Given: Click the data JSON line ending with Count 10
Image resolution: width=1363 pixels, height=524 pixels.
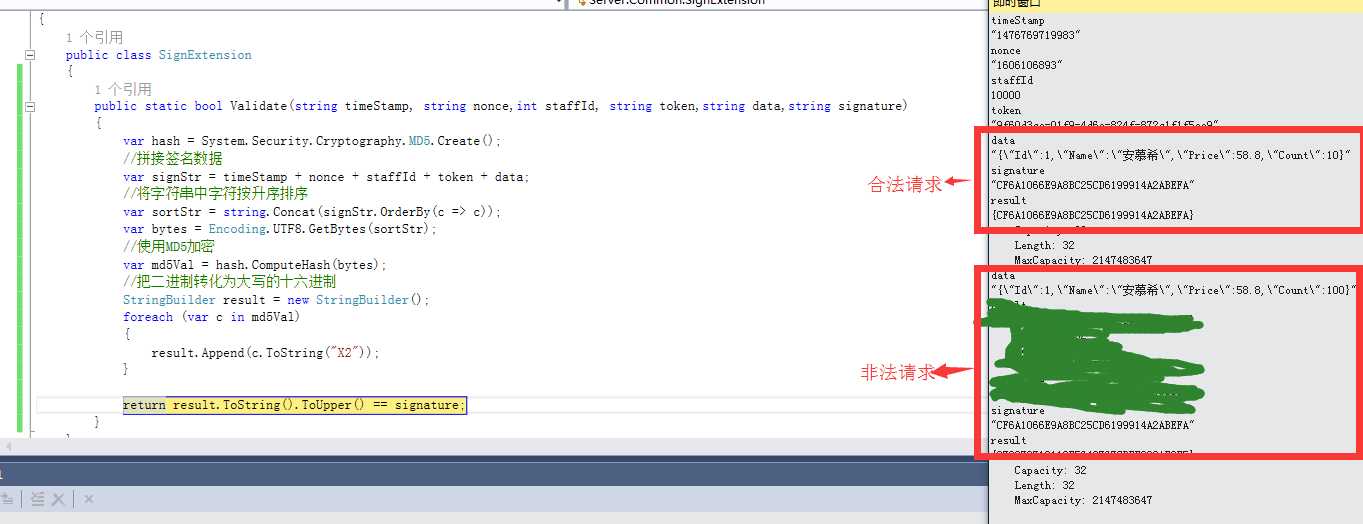Looking at the screenshot, I should point(1171,155).
